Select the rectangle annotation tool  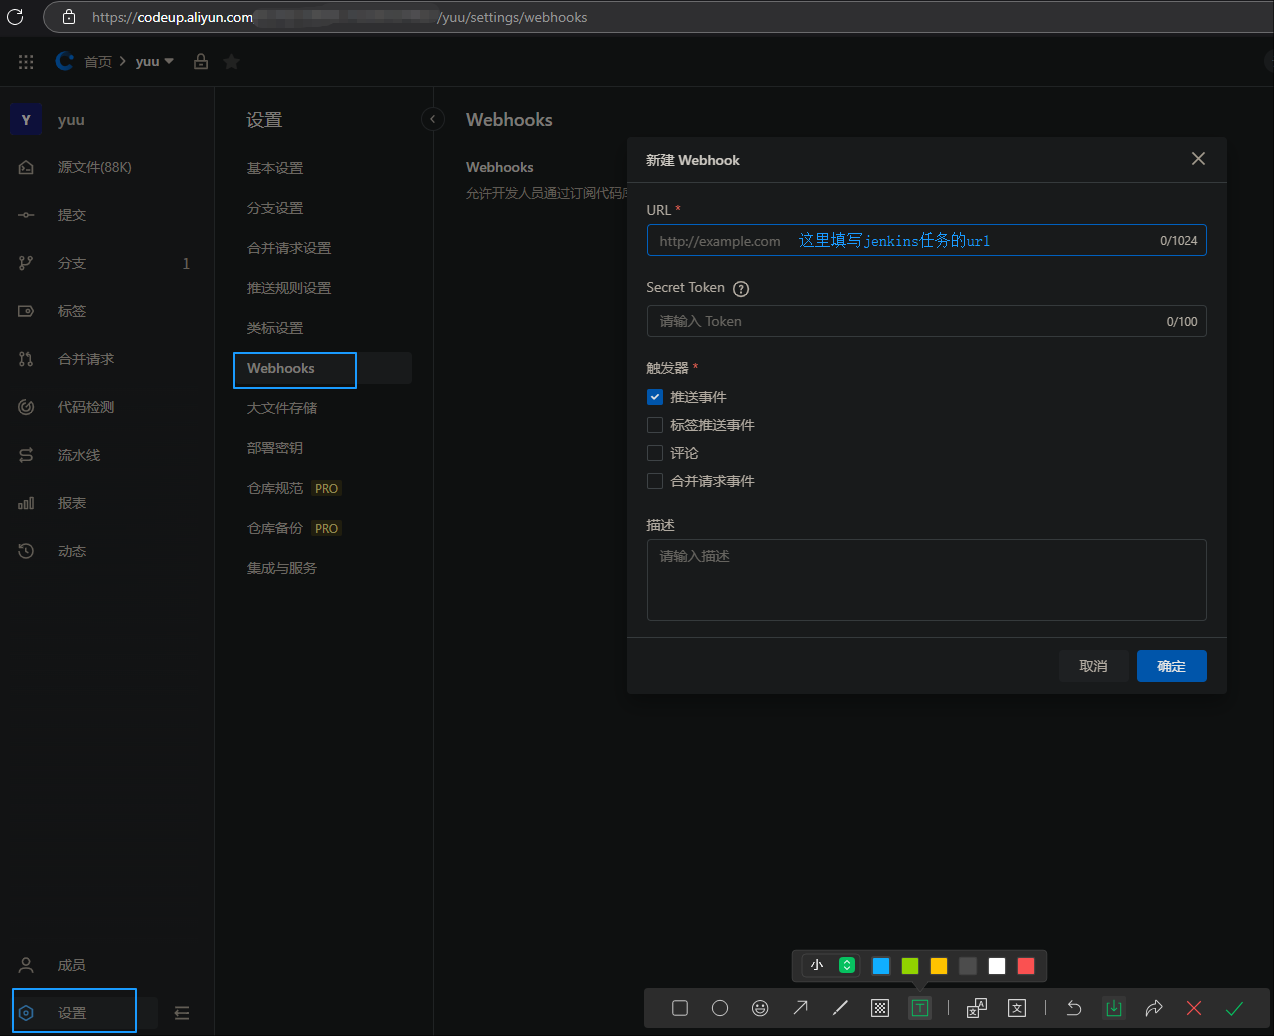click(680, 1008)
